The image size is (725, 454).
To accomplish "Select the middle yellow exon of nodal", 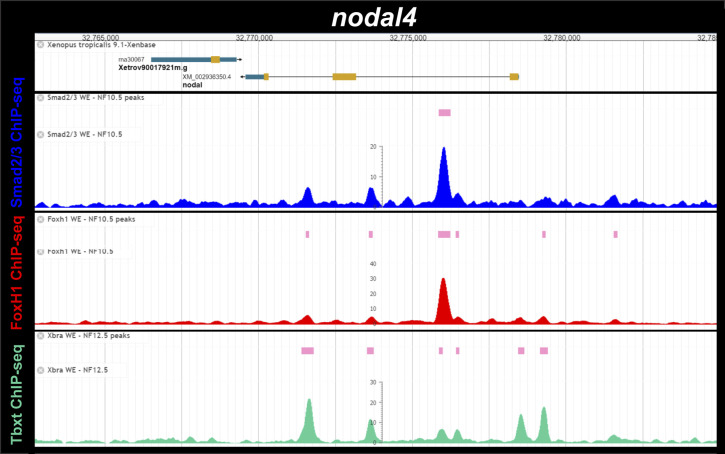I will pyautogui.click(x=344, y=76).
